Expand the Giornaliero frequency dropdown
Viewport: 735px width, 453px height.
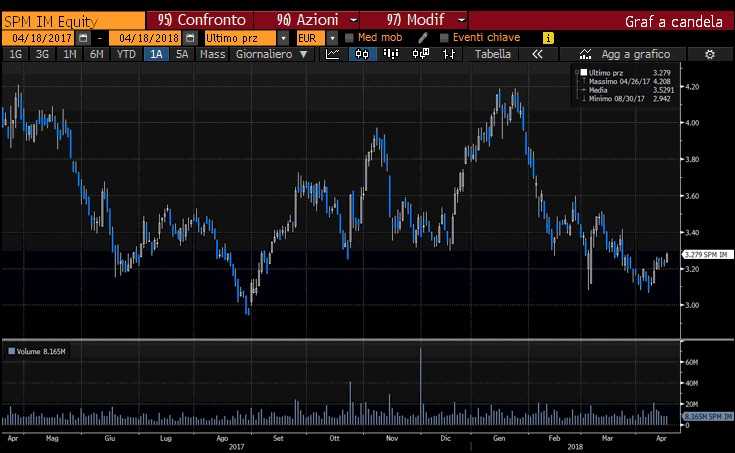[x=314, y=54]
